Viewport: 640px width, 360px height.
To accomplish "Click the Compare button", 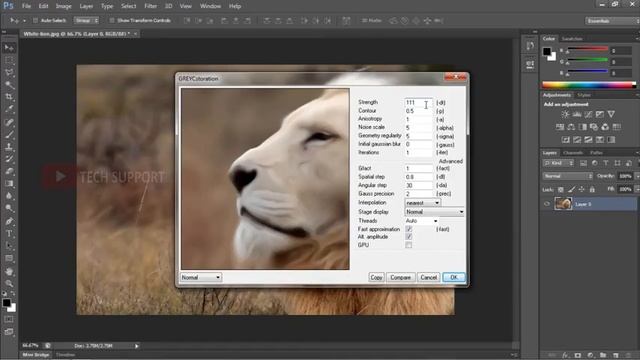I will (x=400, y=278).
